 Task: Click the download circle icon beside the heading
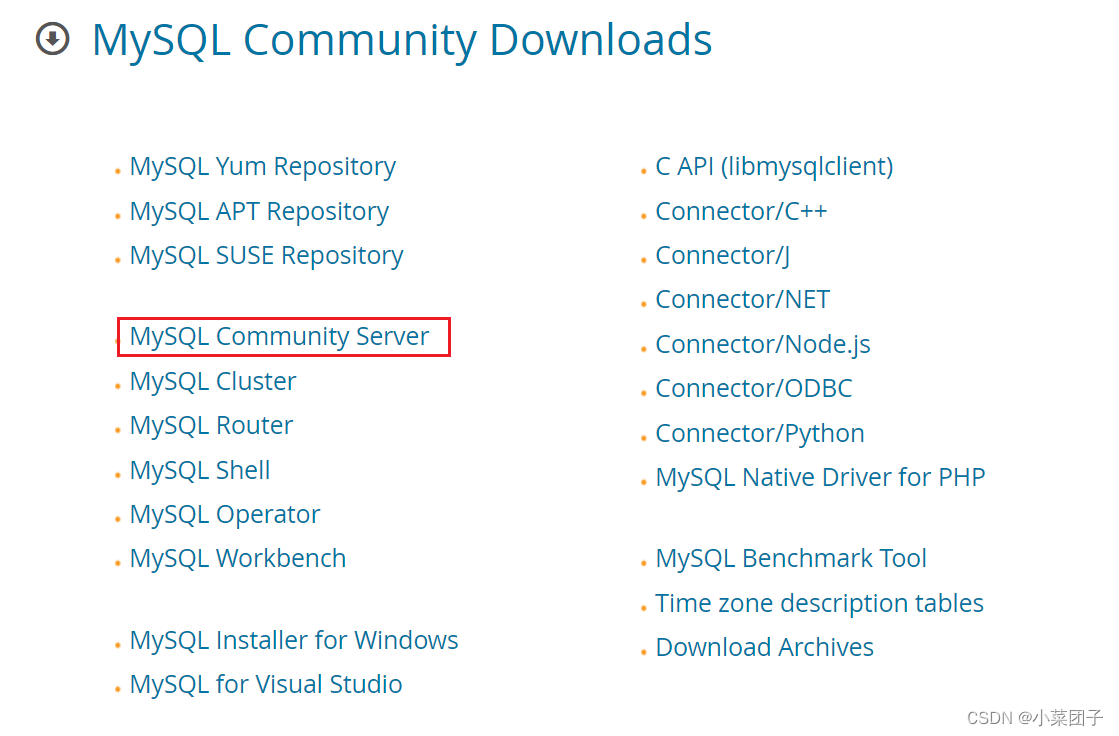point(53,39)
